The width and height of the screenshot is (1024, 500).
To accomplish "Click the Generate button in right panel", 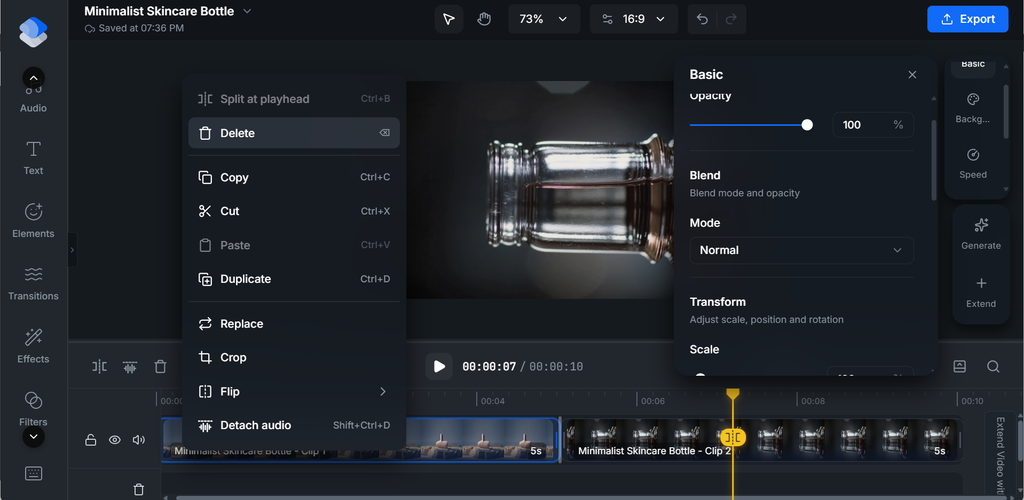I will point(981,234).
